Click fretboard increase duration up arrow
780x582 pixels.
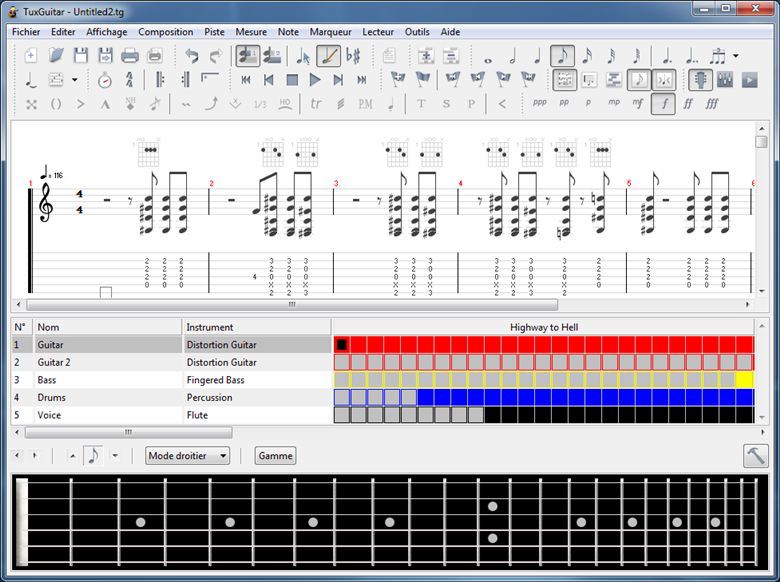pos(73,456)
